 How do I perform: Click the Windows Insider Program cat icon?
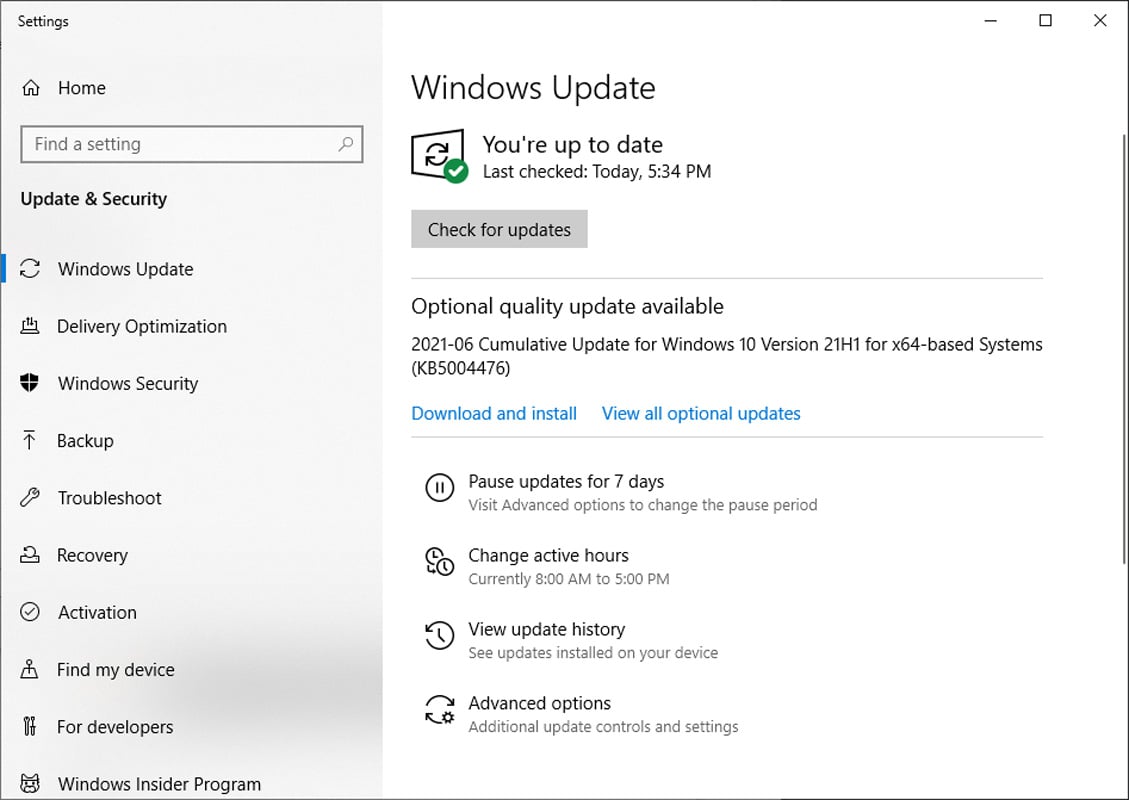[30, 783]
